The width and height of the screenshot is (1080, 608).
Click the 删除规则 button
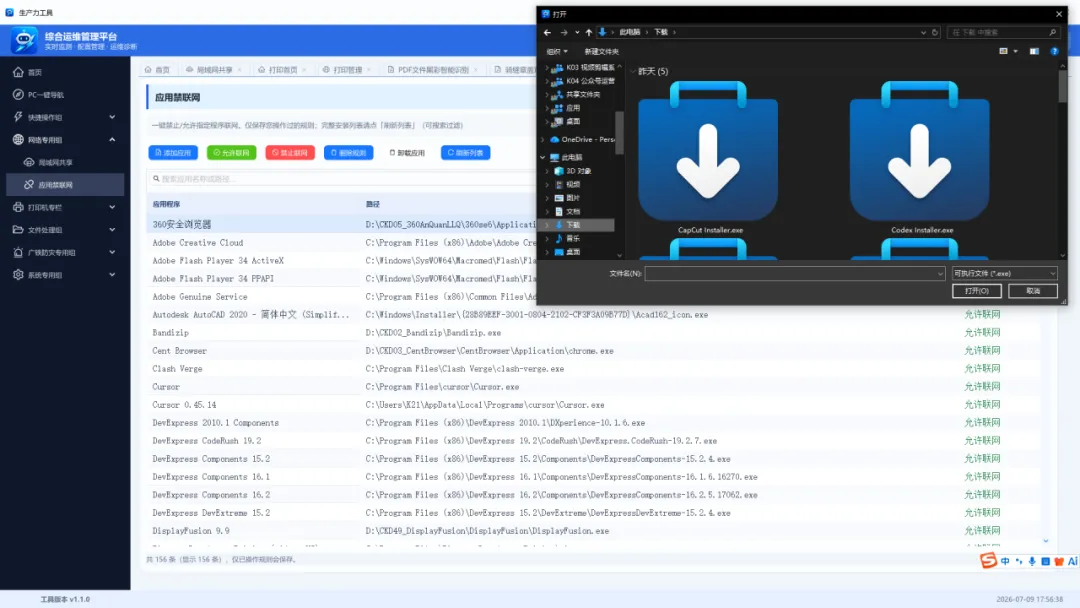pos(349,153)
